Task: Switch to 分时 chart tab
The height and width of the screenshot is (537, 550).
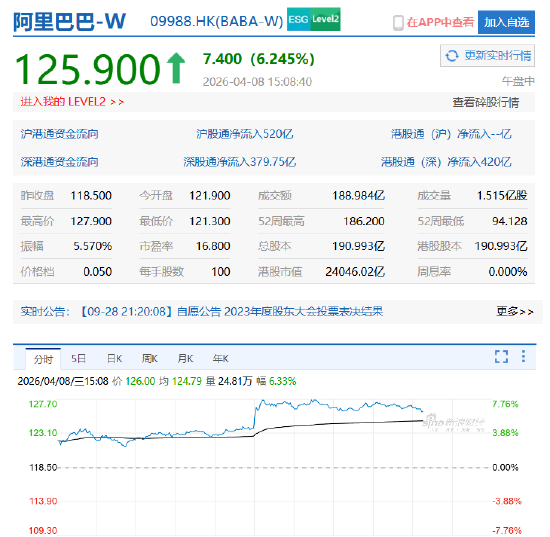Action: click(43, 359)
